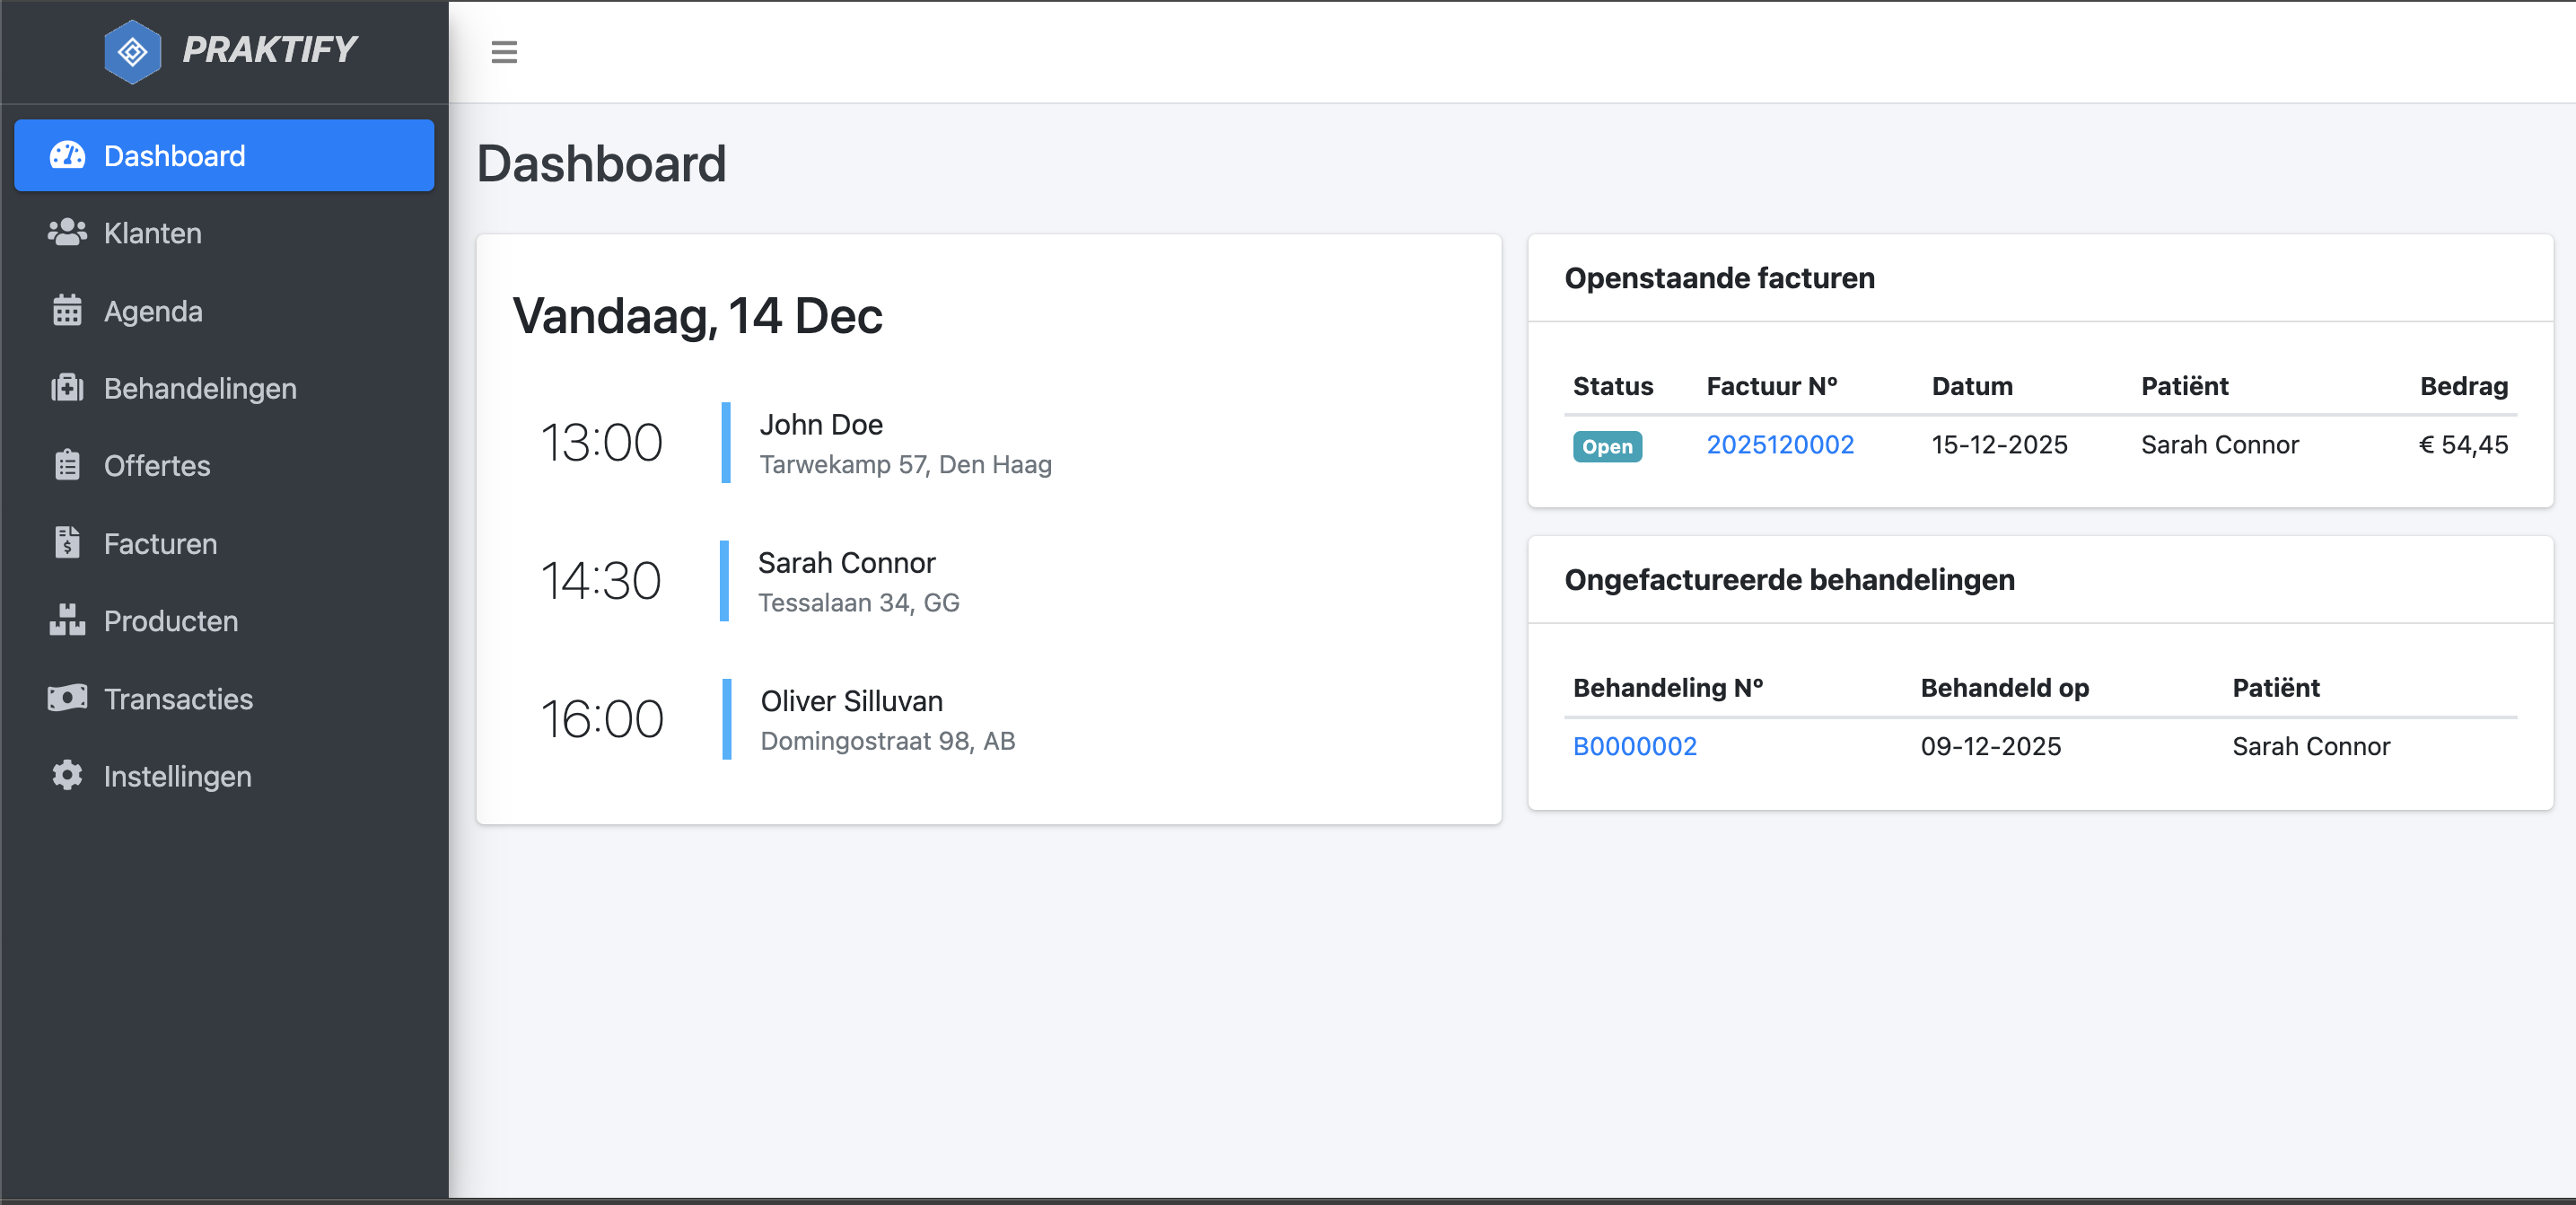
Task: Toggle the sidebar with the hamburger button
Action: coord(504,51)
